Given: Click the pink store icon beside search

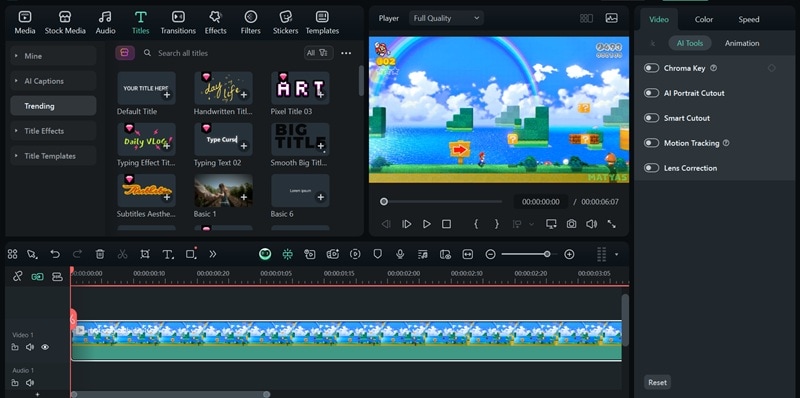Looking at the screenshot, I should (125, 53).
